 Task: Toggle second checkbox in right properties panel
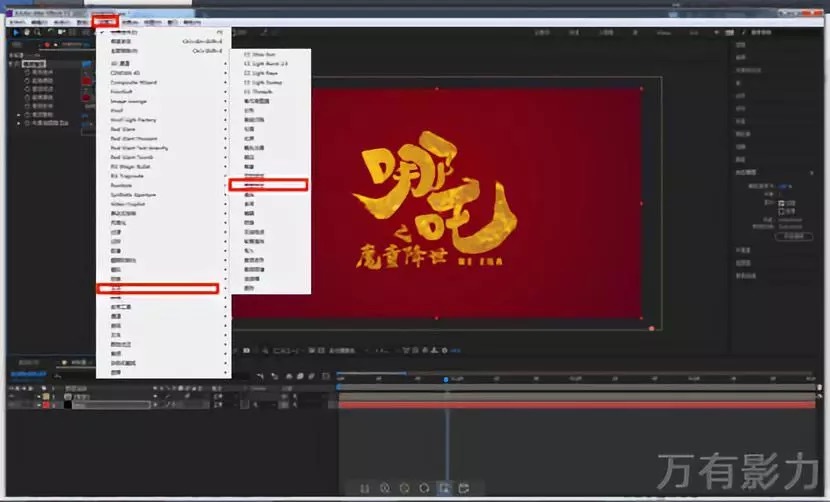781,211
